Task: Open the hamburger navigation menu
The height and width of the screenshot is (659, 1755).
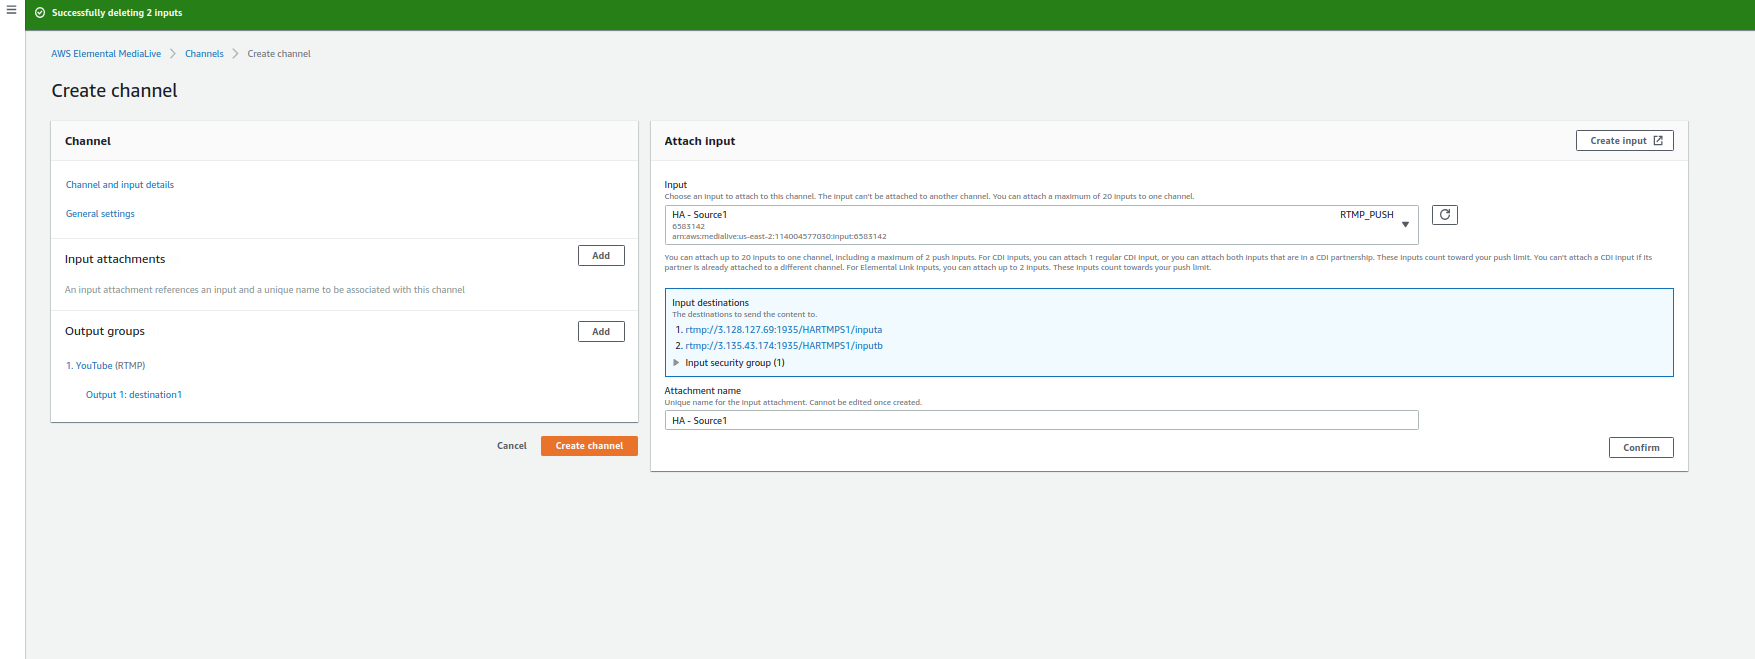Action: tap(12, 10)
